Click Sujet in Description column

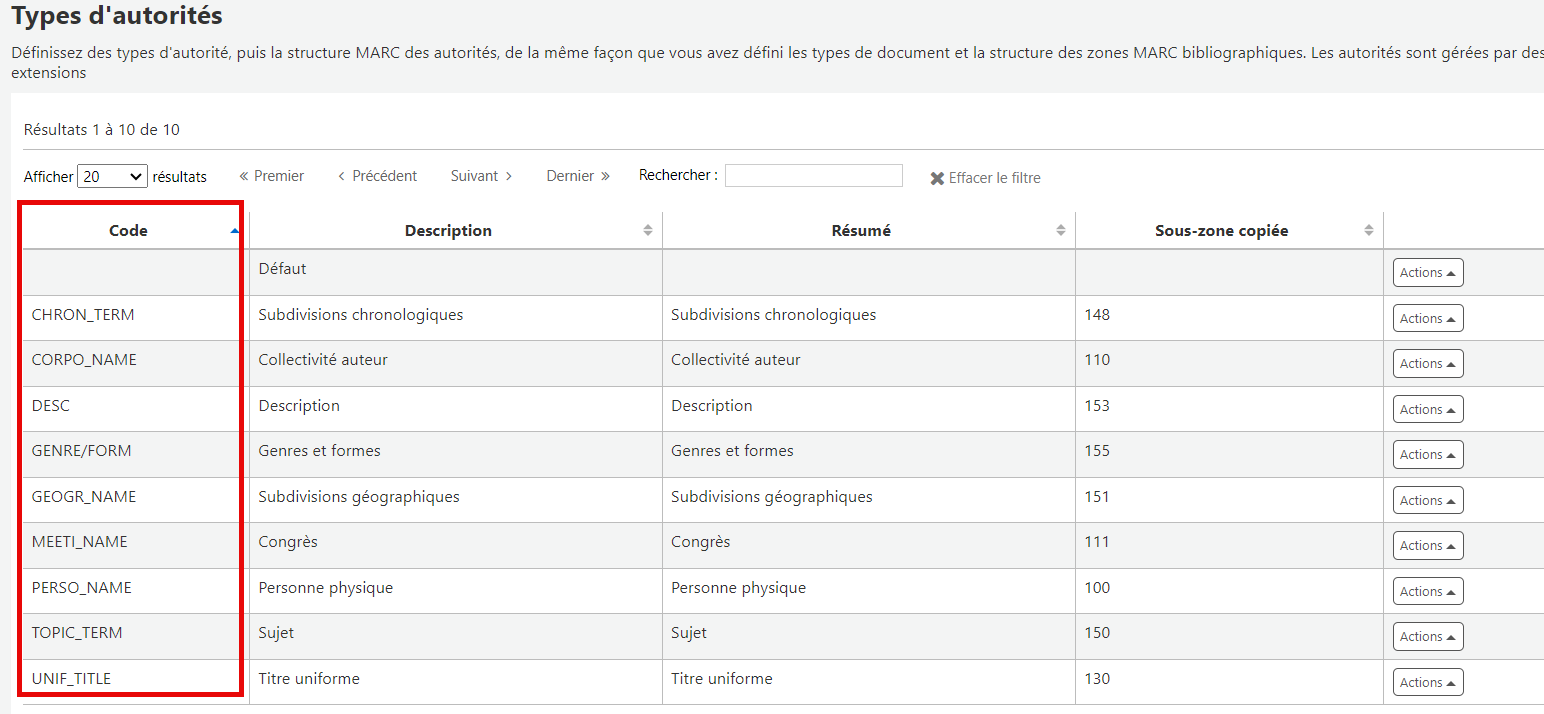[x=276, y=633]
